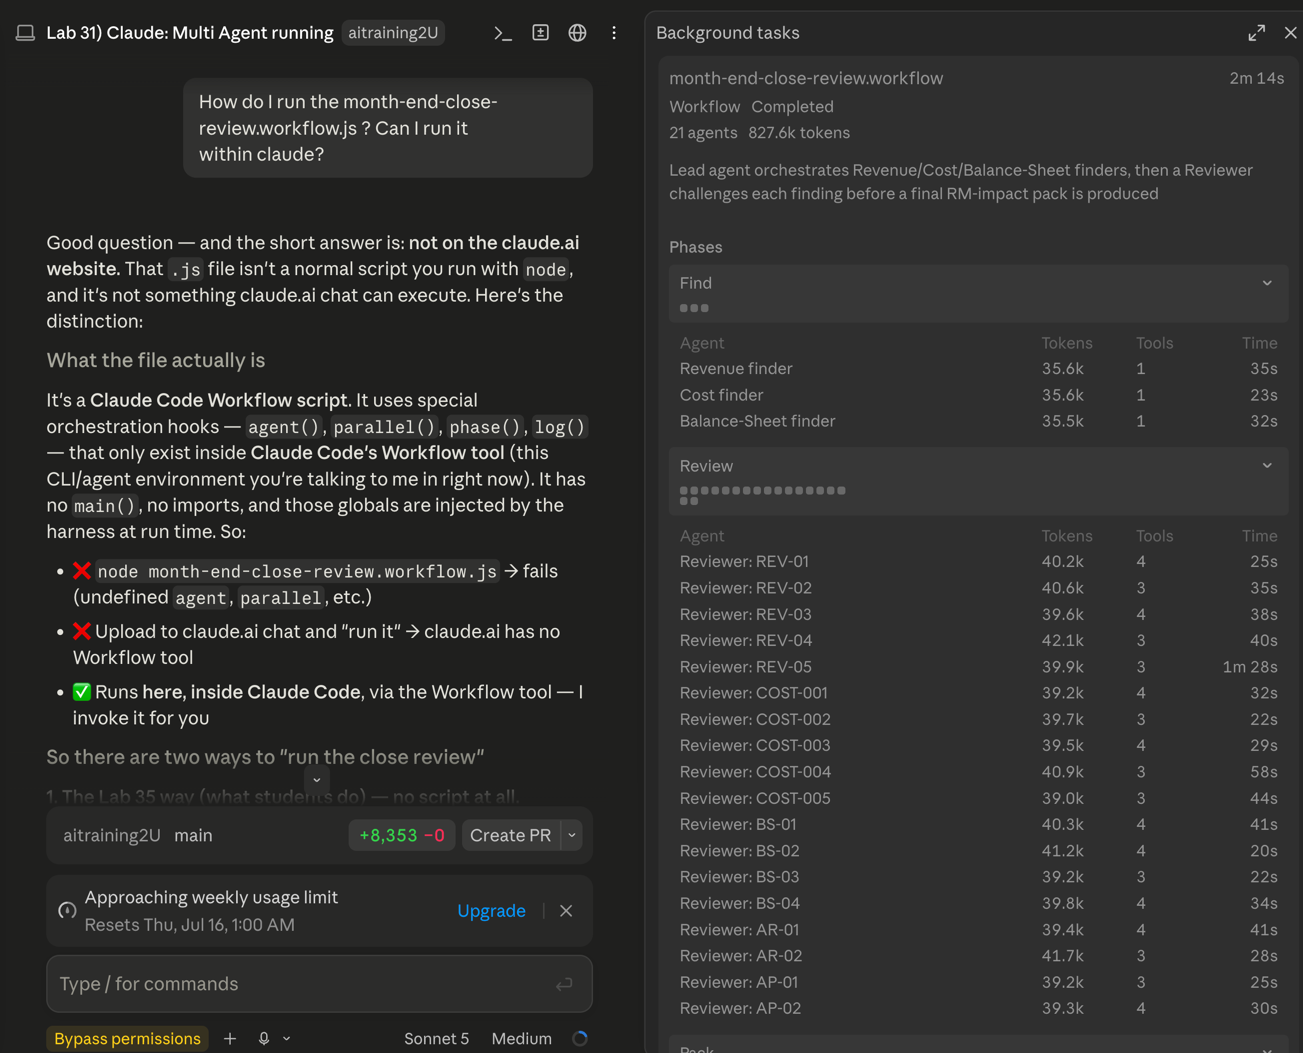
Task: Open Reviewer: AR-01 agent row
Action: pyautogui.click(x=978, y=930)
